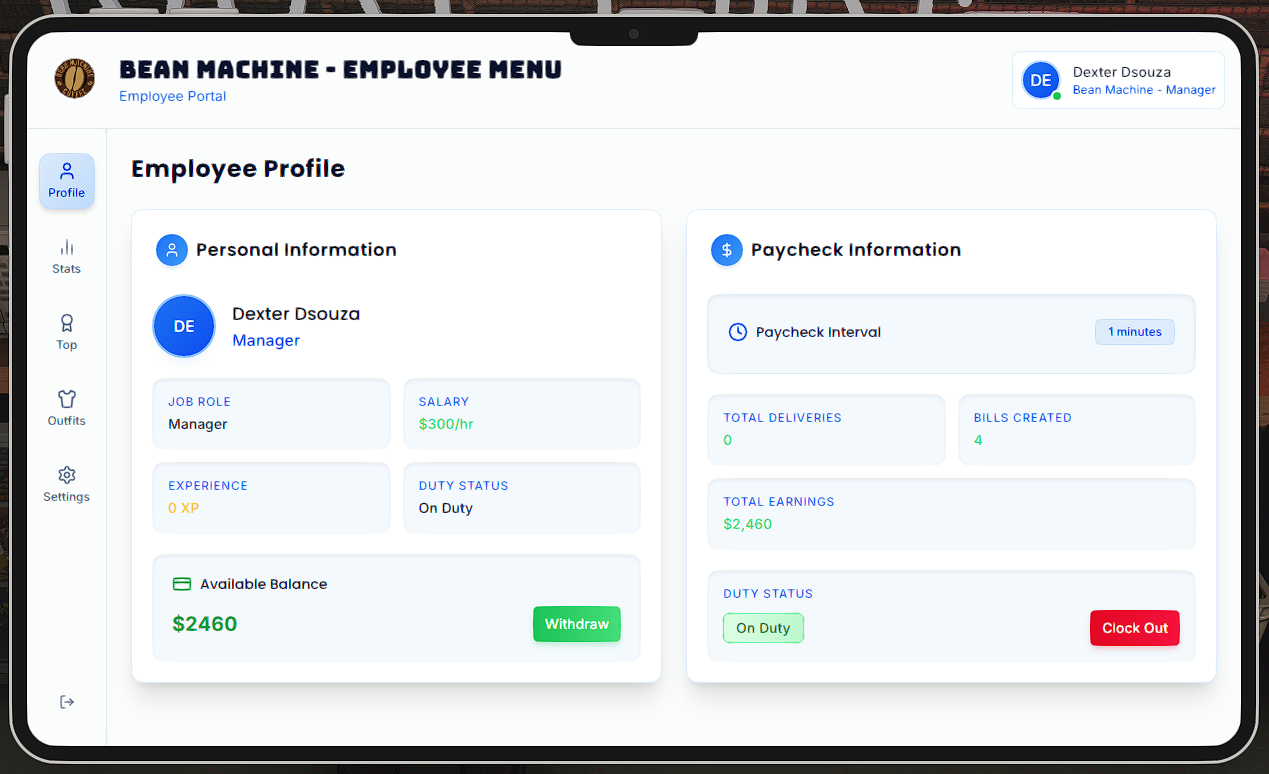The height and width of the screenshot is (774, 1269).
Task: Click the $2,460 total earnings value
Action: [748, 524]
